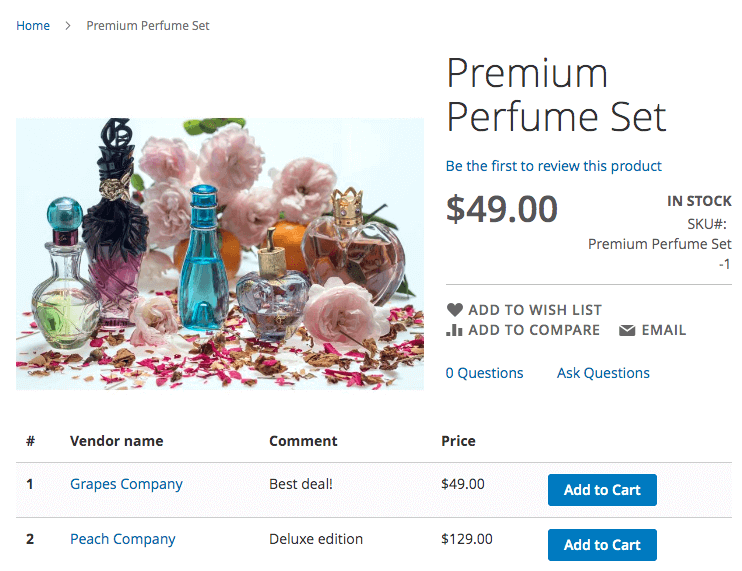Open the Peach Company vendor page
The height and width of the screenshot is (571, 742).
coord(122,539)
